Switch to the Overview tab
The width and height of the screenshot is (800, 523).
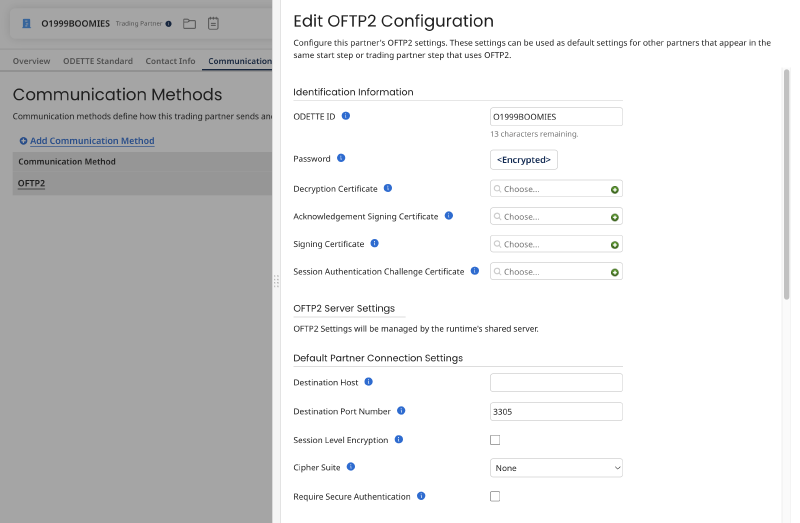[32, 61]
